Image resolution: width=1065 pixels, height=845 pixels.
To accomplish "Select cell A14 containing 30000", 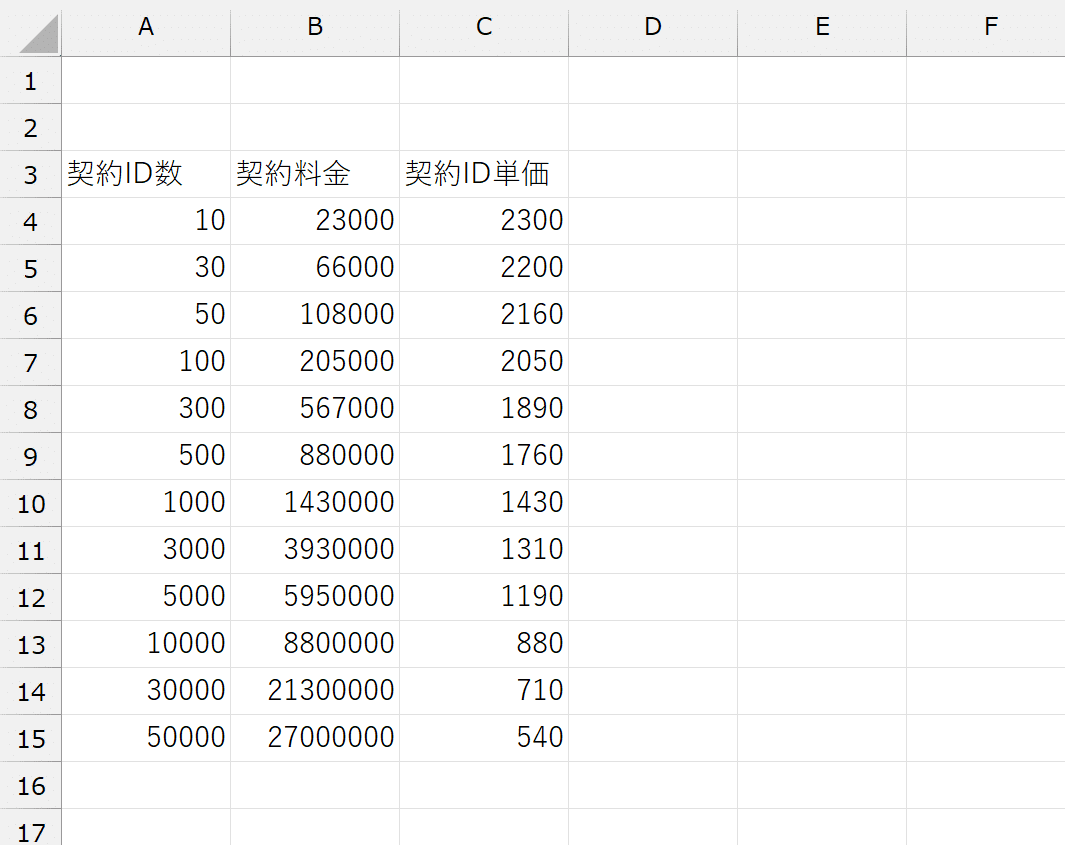I will 146,691.
